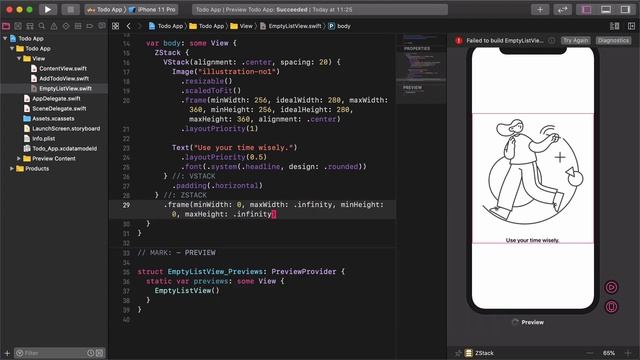Collapse the Todo App project root
This screenshot has width=640, height=360.
tap(5, 38)
